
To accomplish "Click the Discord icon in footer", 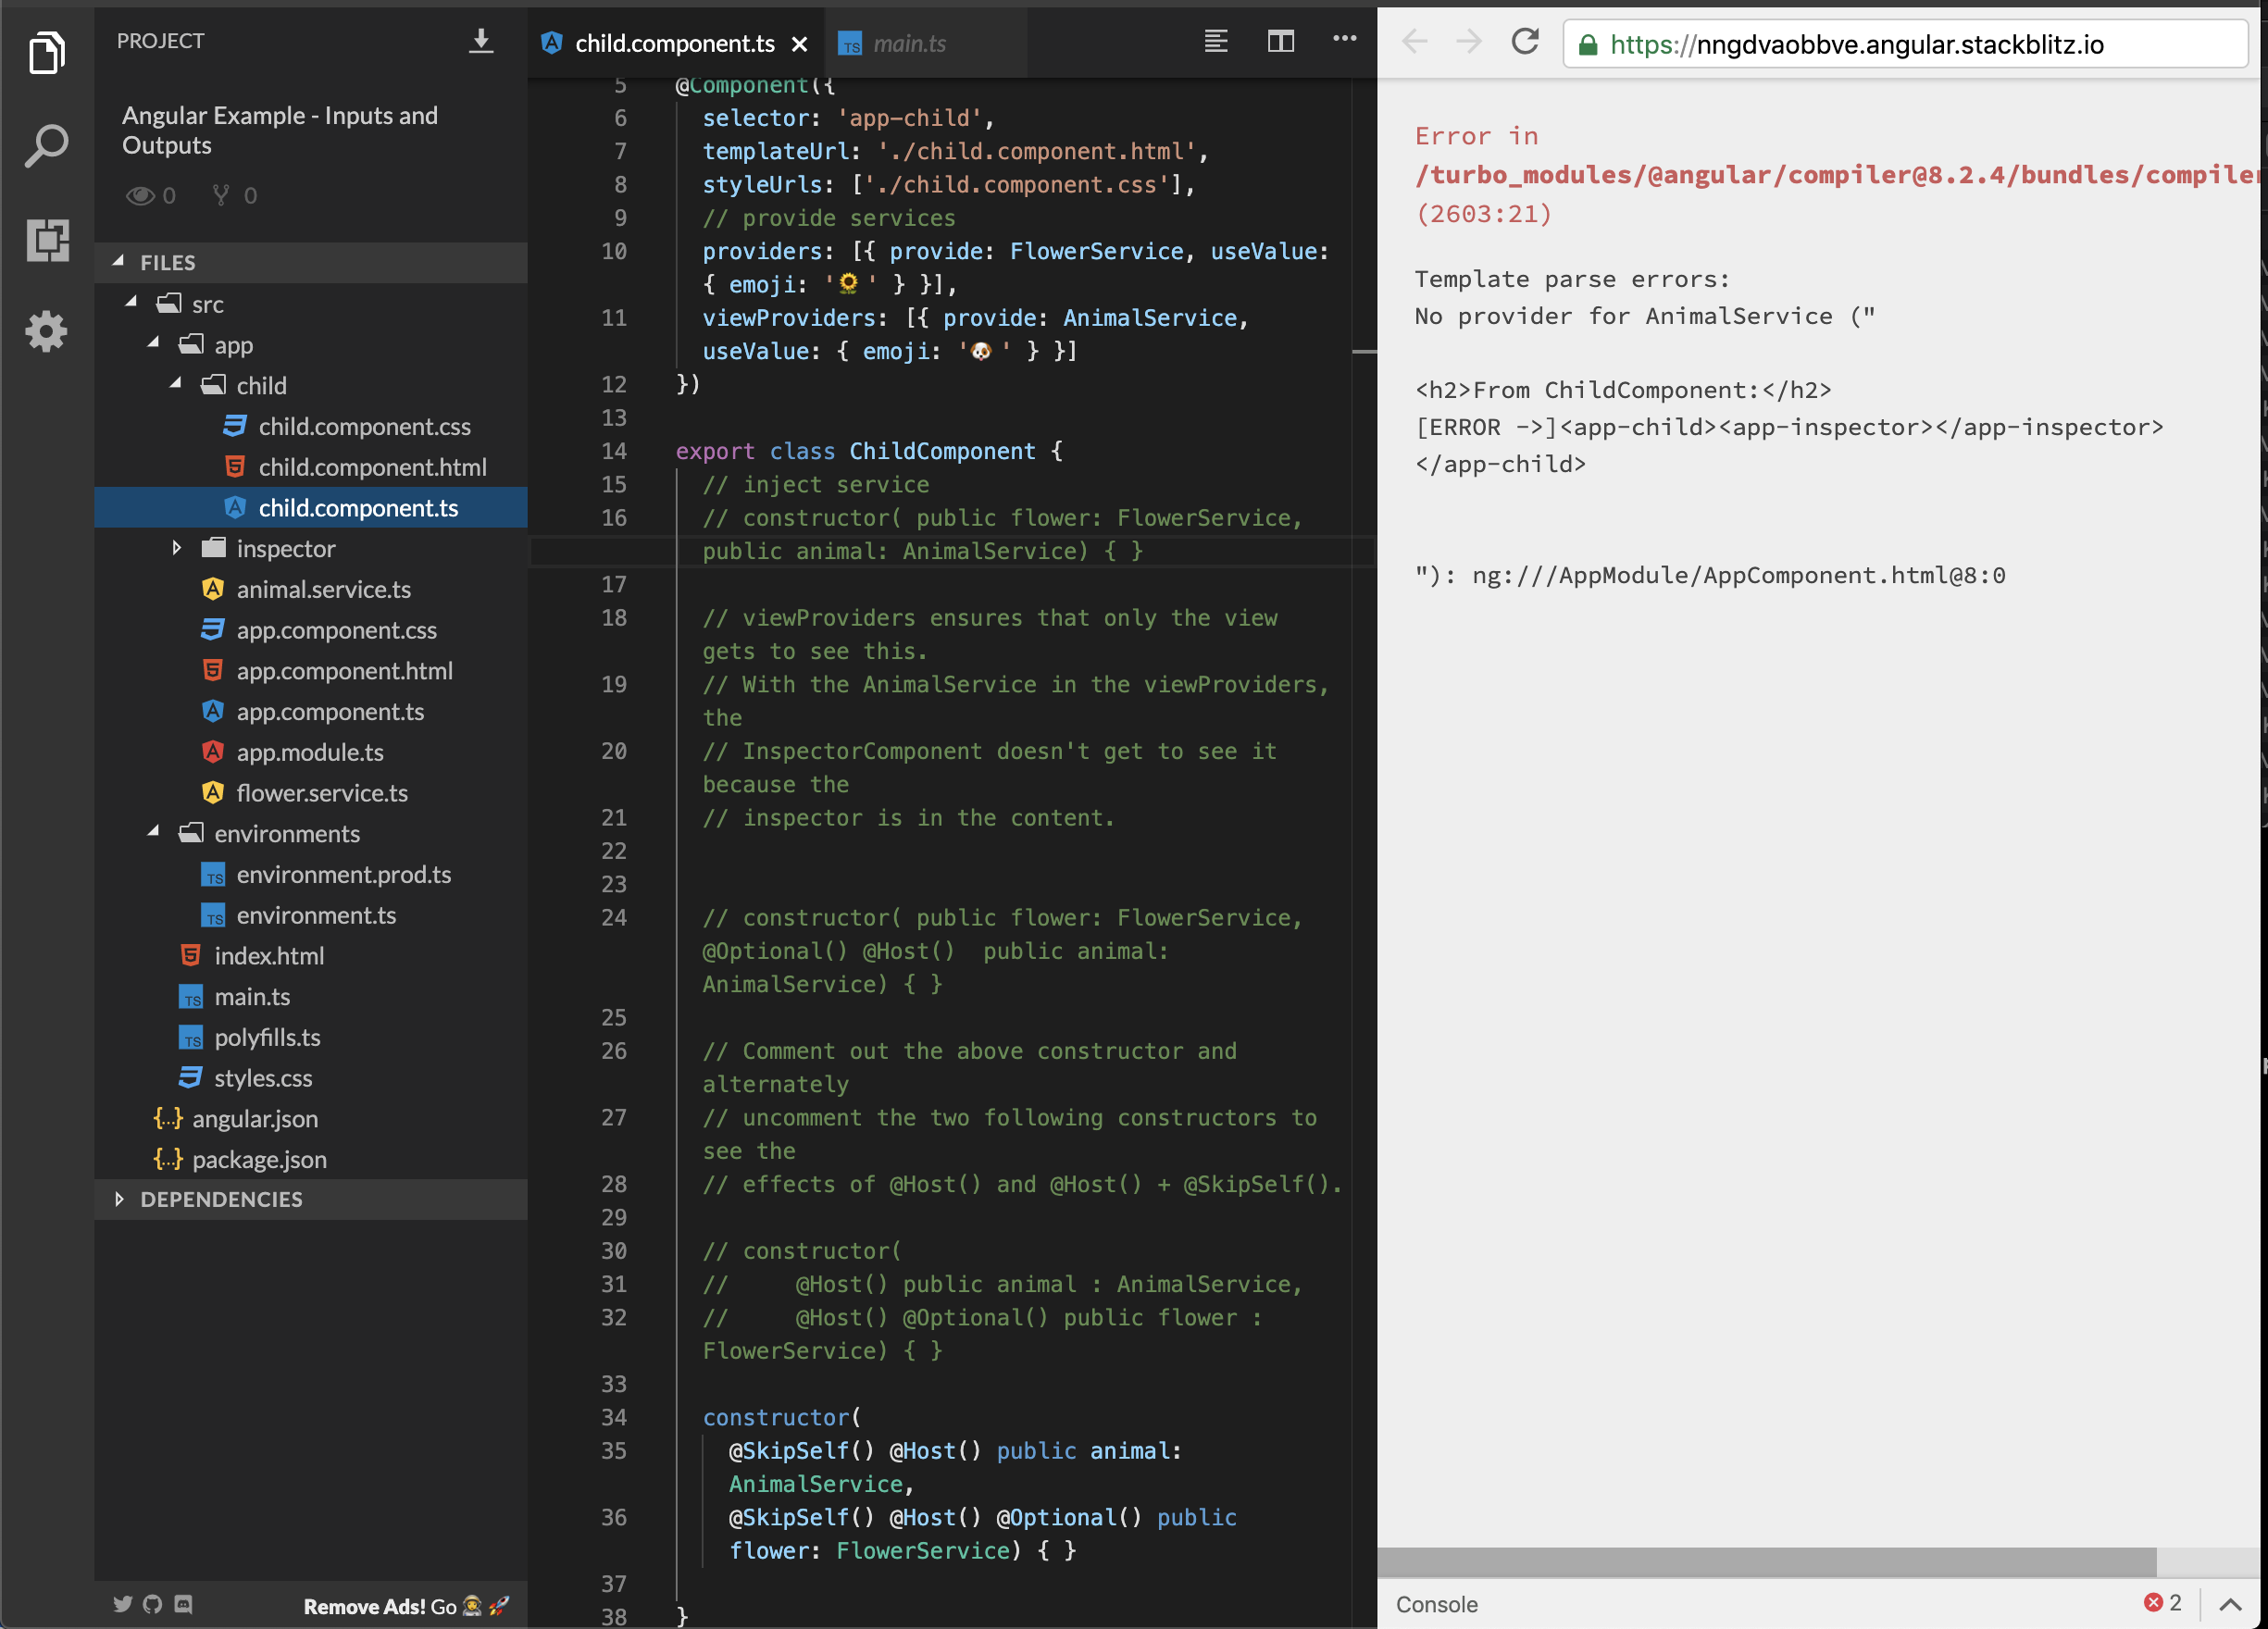I will pyautogui.click(x=183, y=1604).
